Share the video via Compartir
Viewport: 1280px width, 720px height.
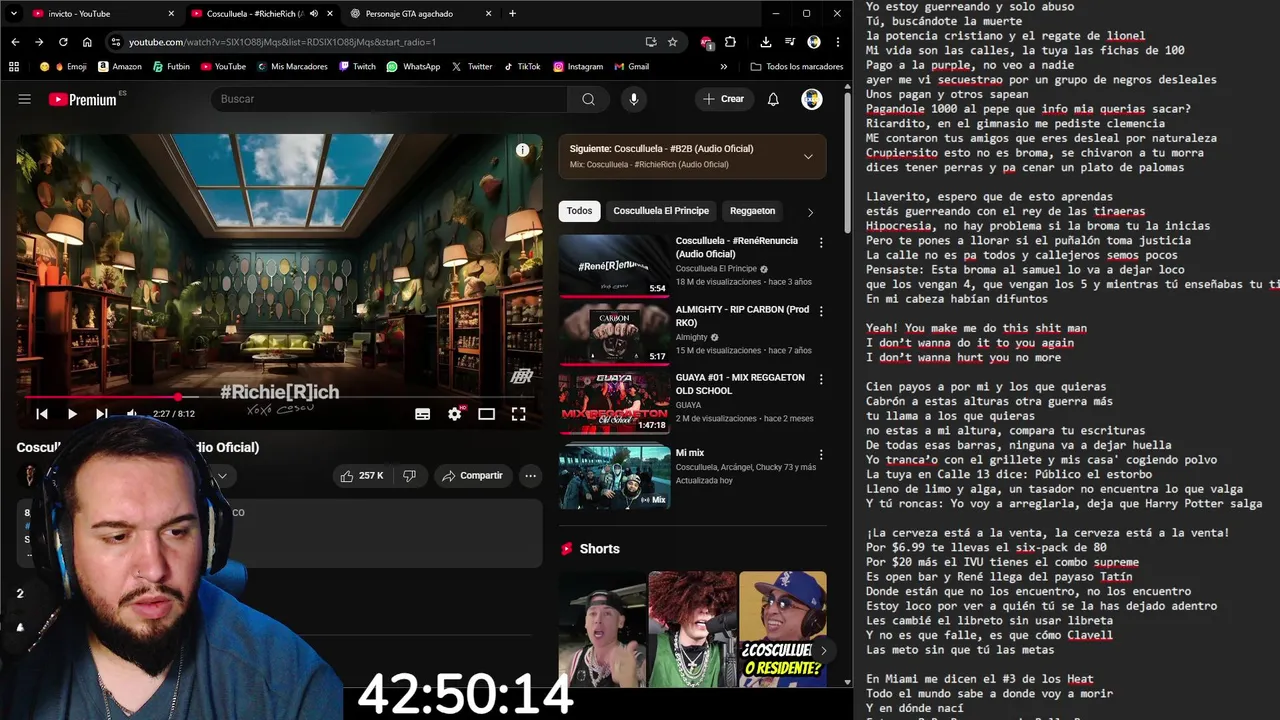(473, 476)
